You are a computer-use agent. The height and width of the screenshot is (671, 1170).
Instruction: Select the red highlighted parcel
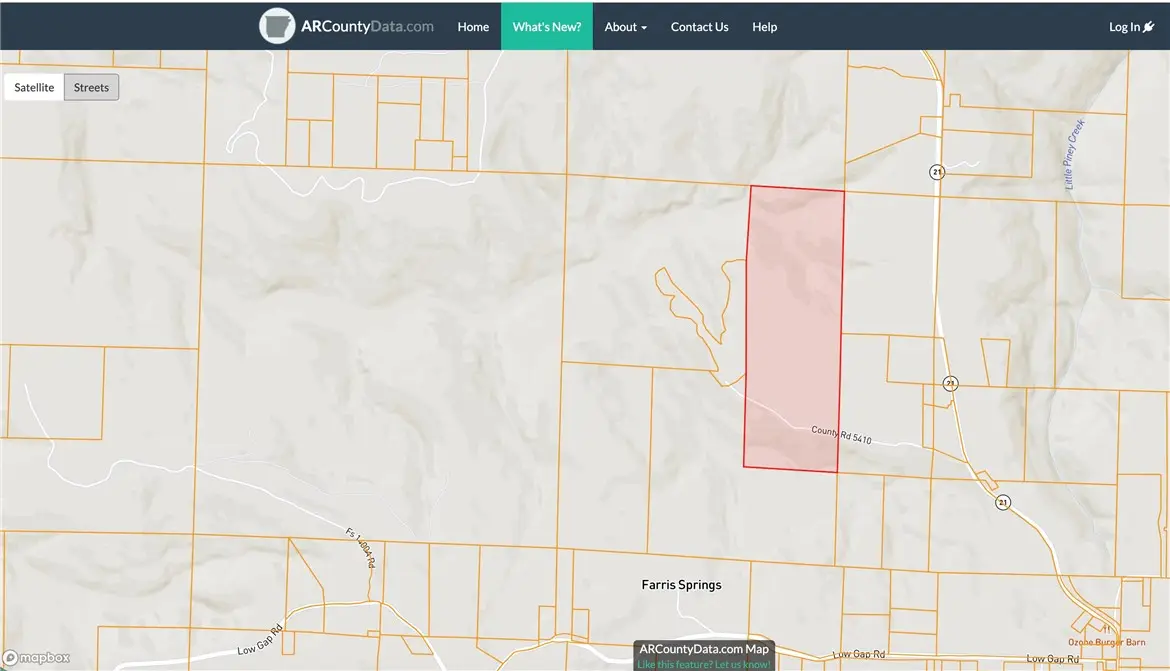point(794,328)
